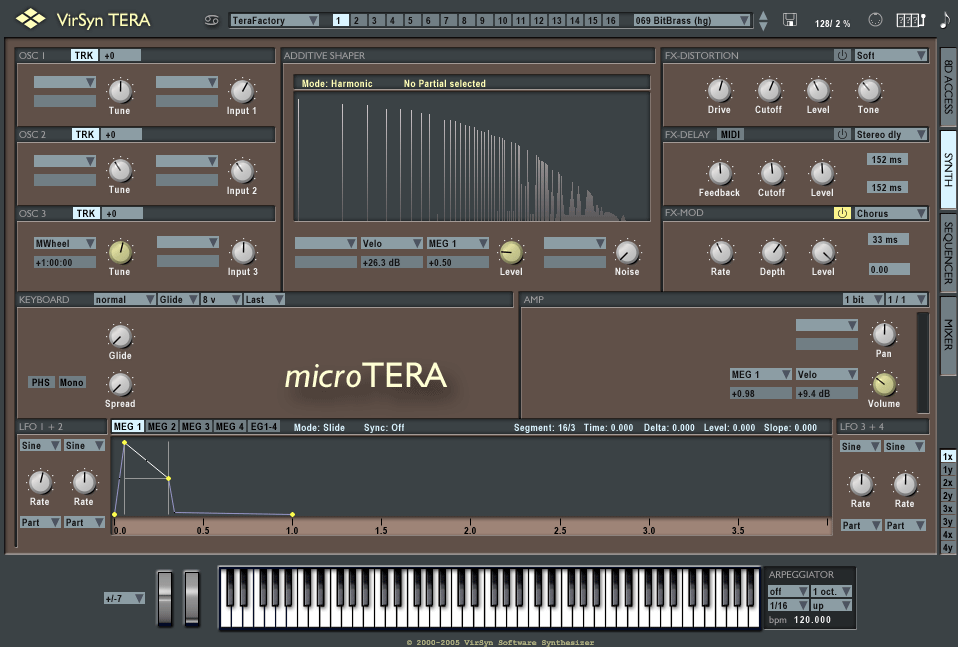958x647 pixels.
Task: Open the TeraFactory bank dropdown
Action: (275, 20)
